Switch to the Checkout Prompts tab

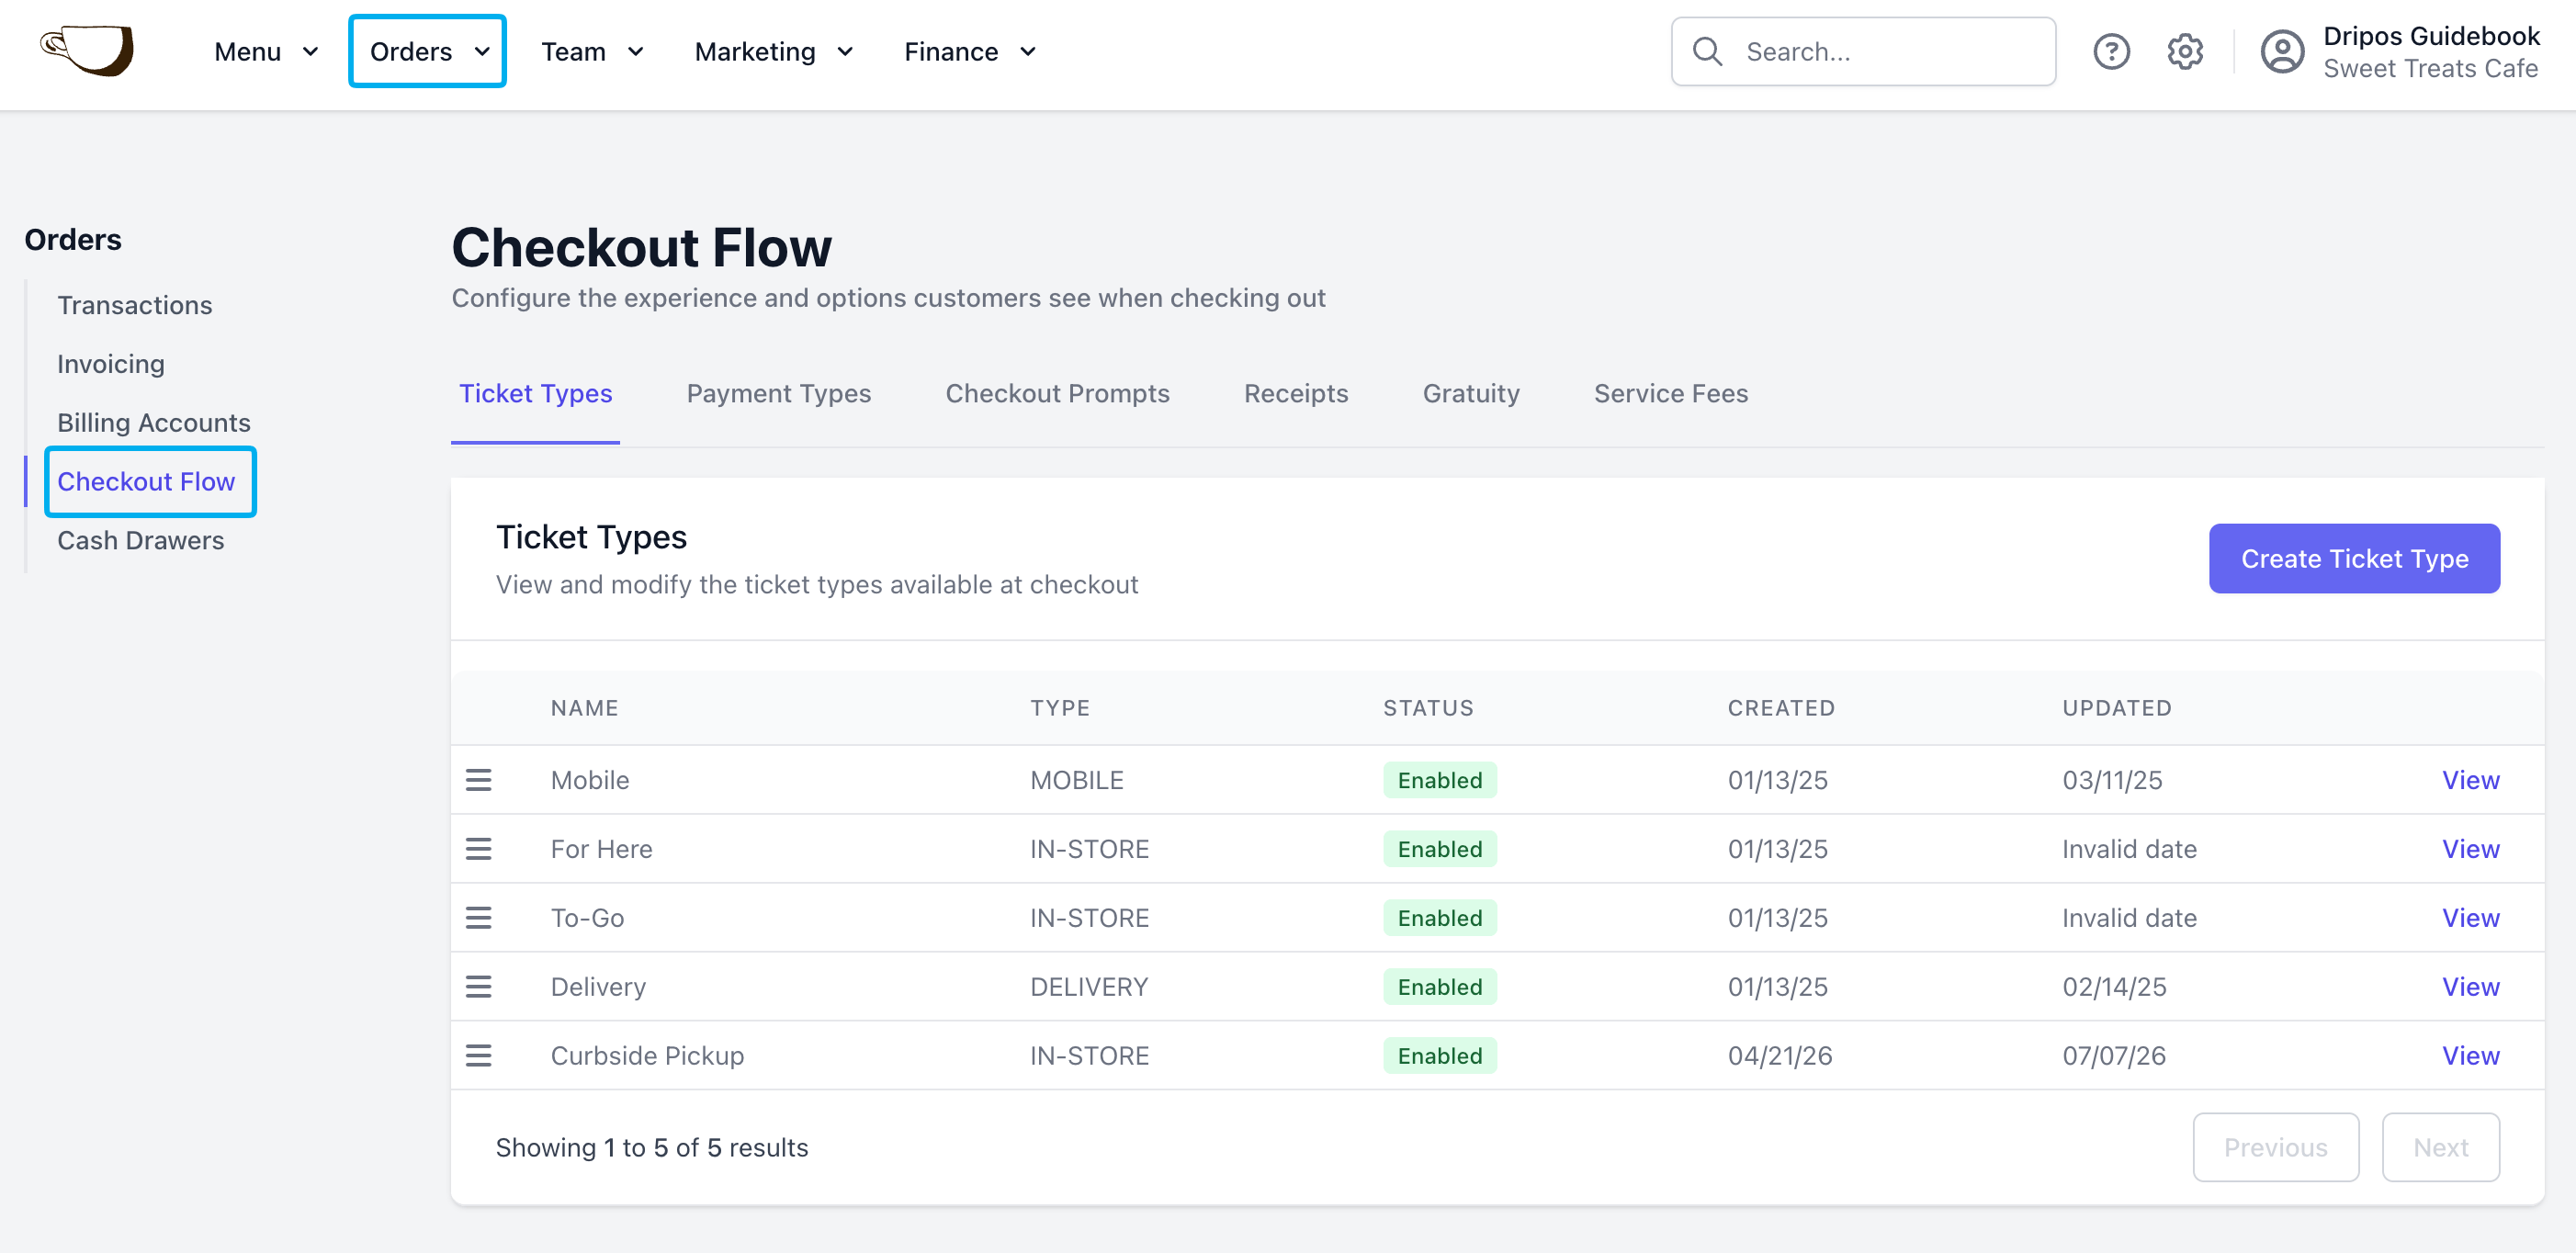(1058, 394)
